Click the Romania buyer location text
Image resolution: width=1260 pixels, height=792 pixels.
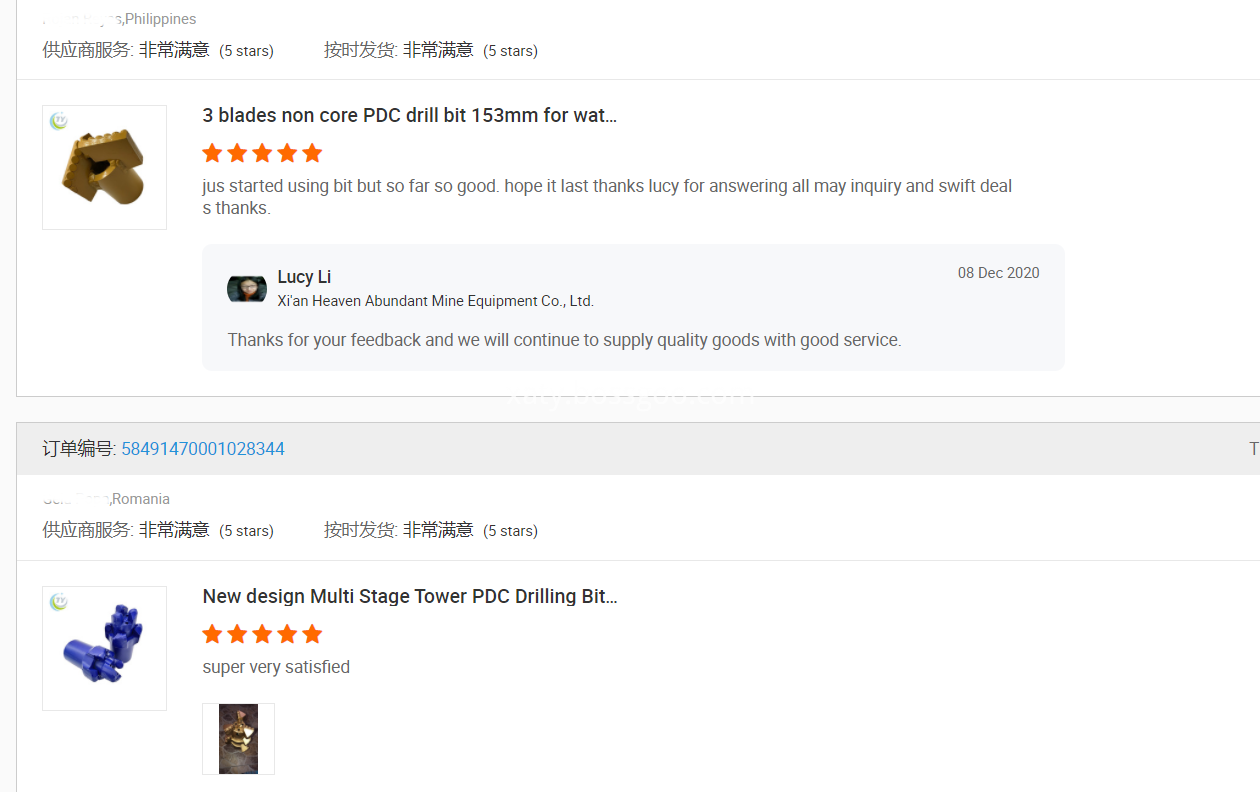(x=141, y=499)
